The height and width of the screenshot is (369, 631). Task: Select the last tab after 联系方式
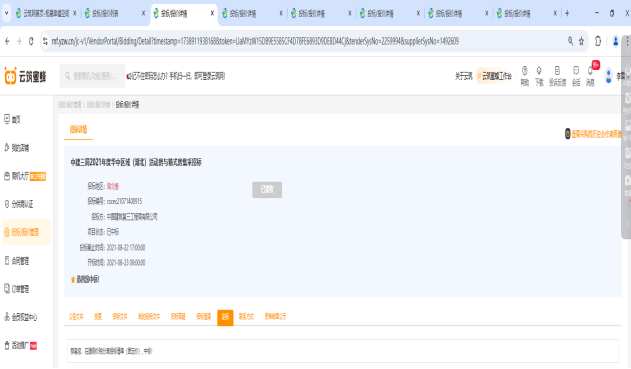tap(275, 317)
